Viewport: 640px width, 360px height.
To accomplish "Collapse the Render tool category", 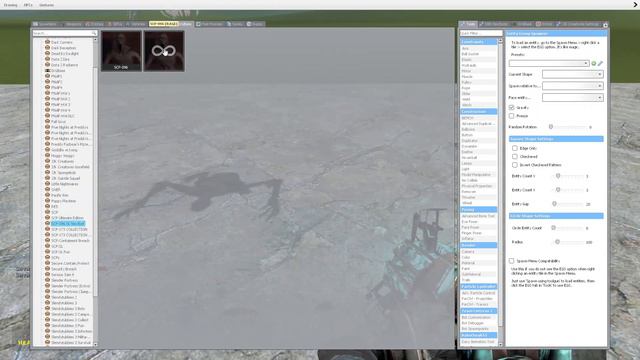I will tap(478, 245).
